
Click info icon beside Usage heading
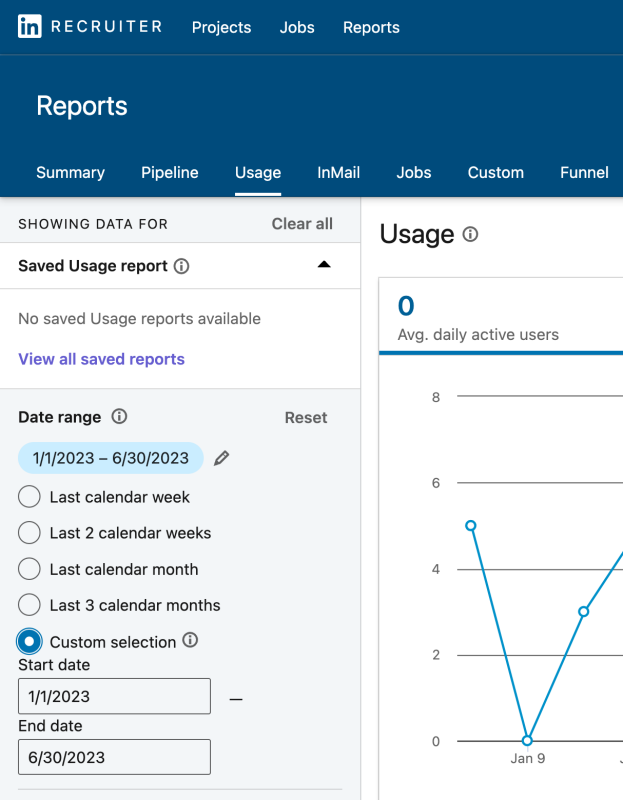click(470, 234)
